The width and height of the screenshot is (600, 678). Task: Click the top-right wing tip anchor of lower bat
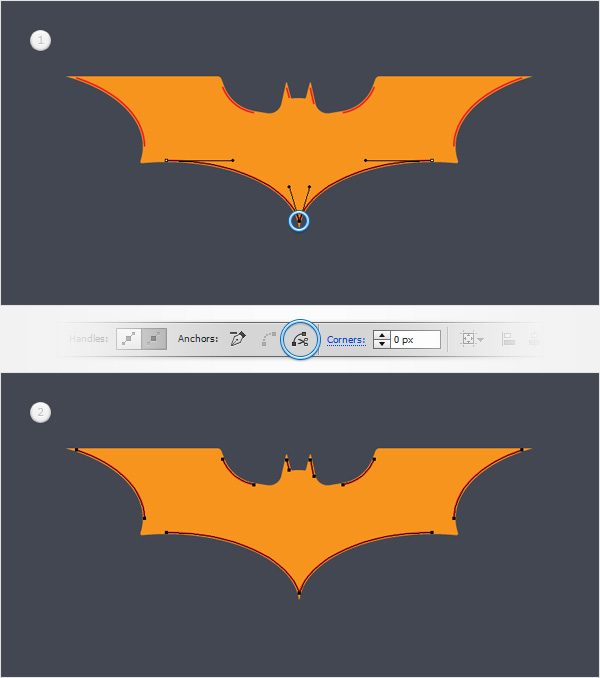(522, 450)
